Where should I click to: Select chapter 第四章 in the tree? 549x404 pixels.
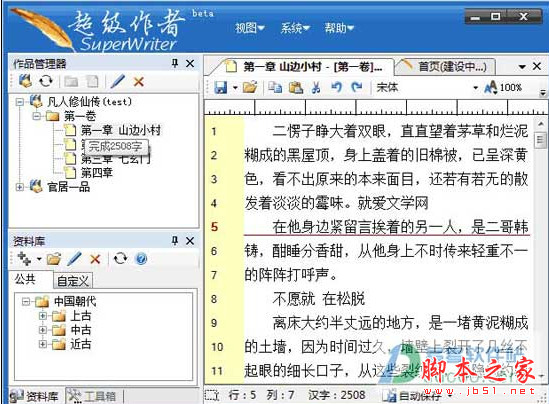(x=97, y=172)
